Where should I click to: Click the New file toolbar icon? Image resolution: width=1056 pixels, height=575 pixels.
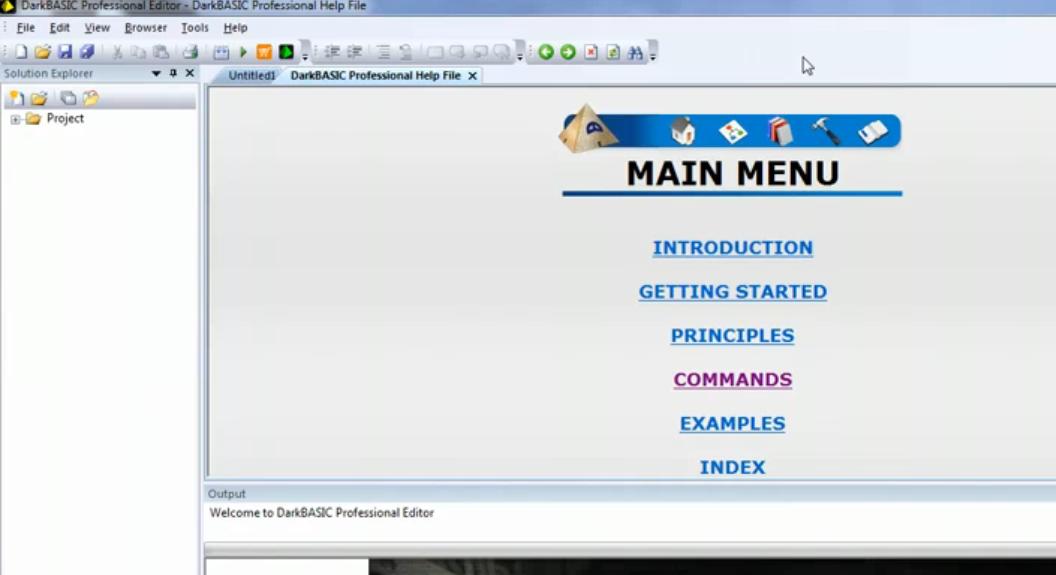point(21,52)
